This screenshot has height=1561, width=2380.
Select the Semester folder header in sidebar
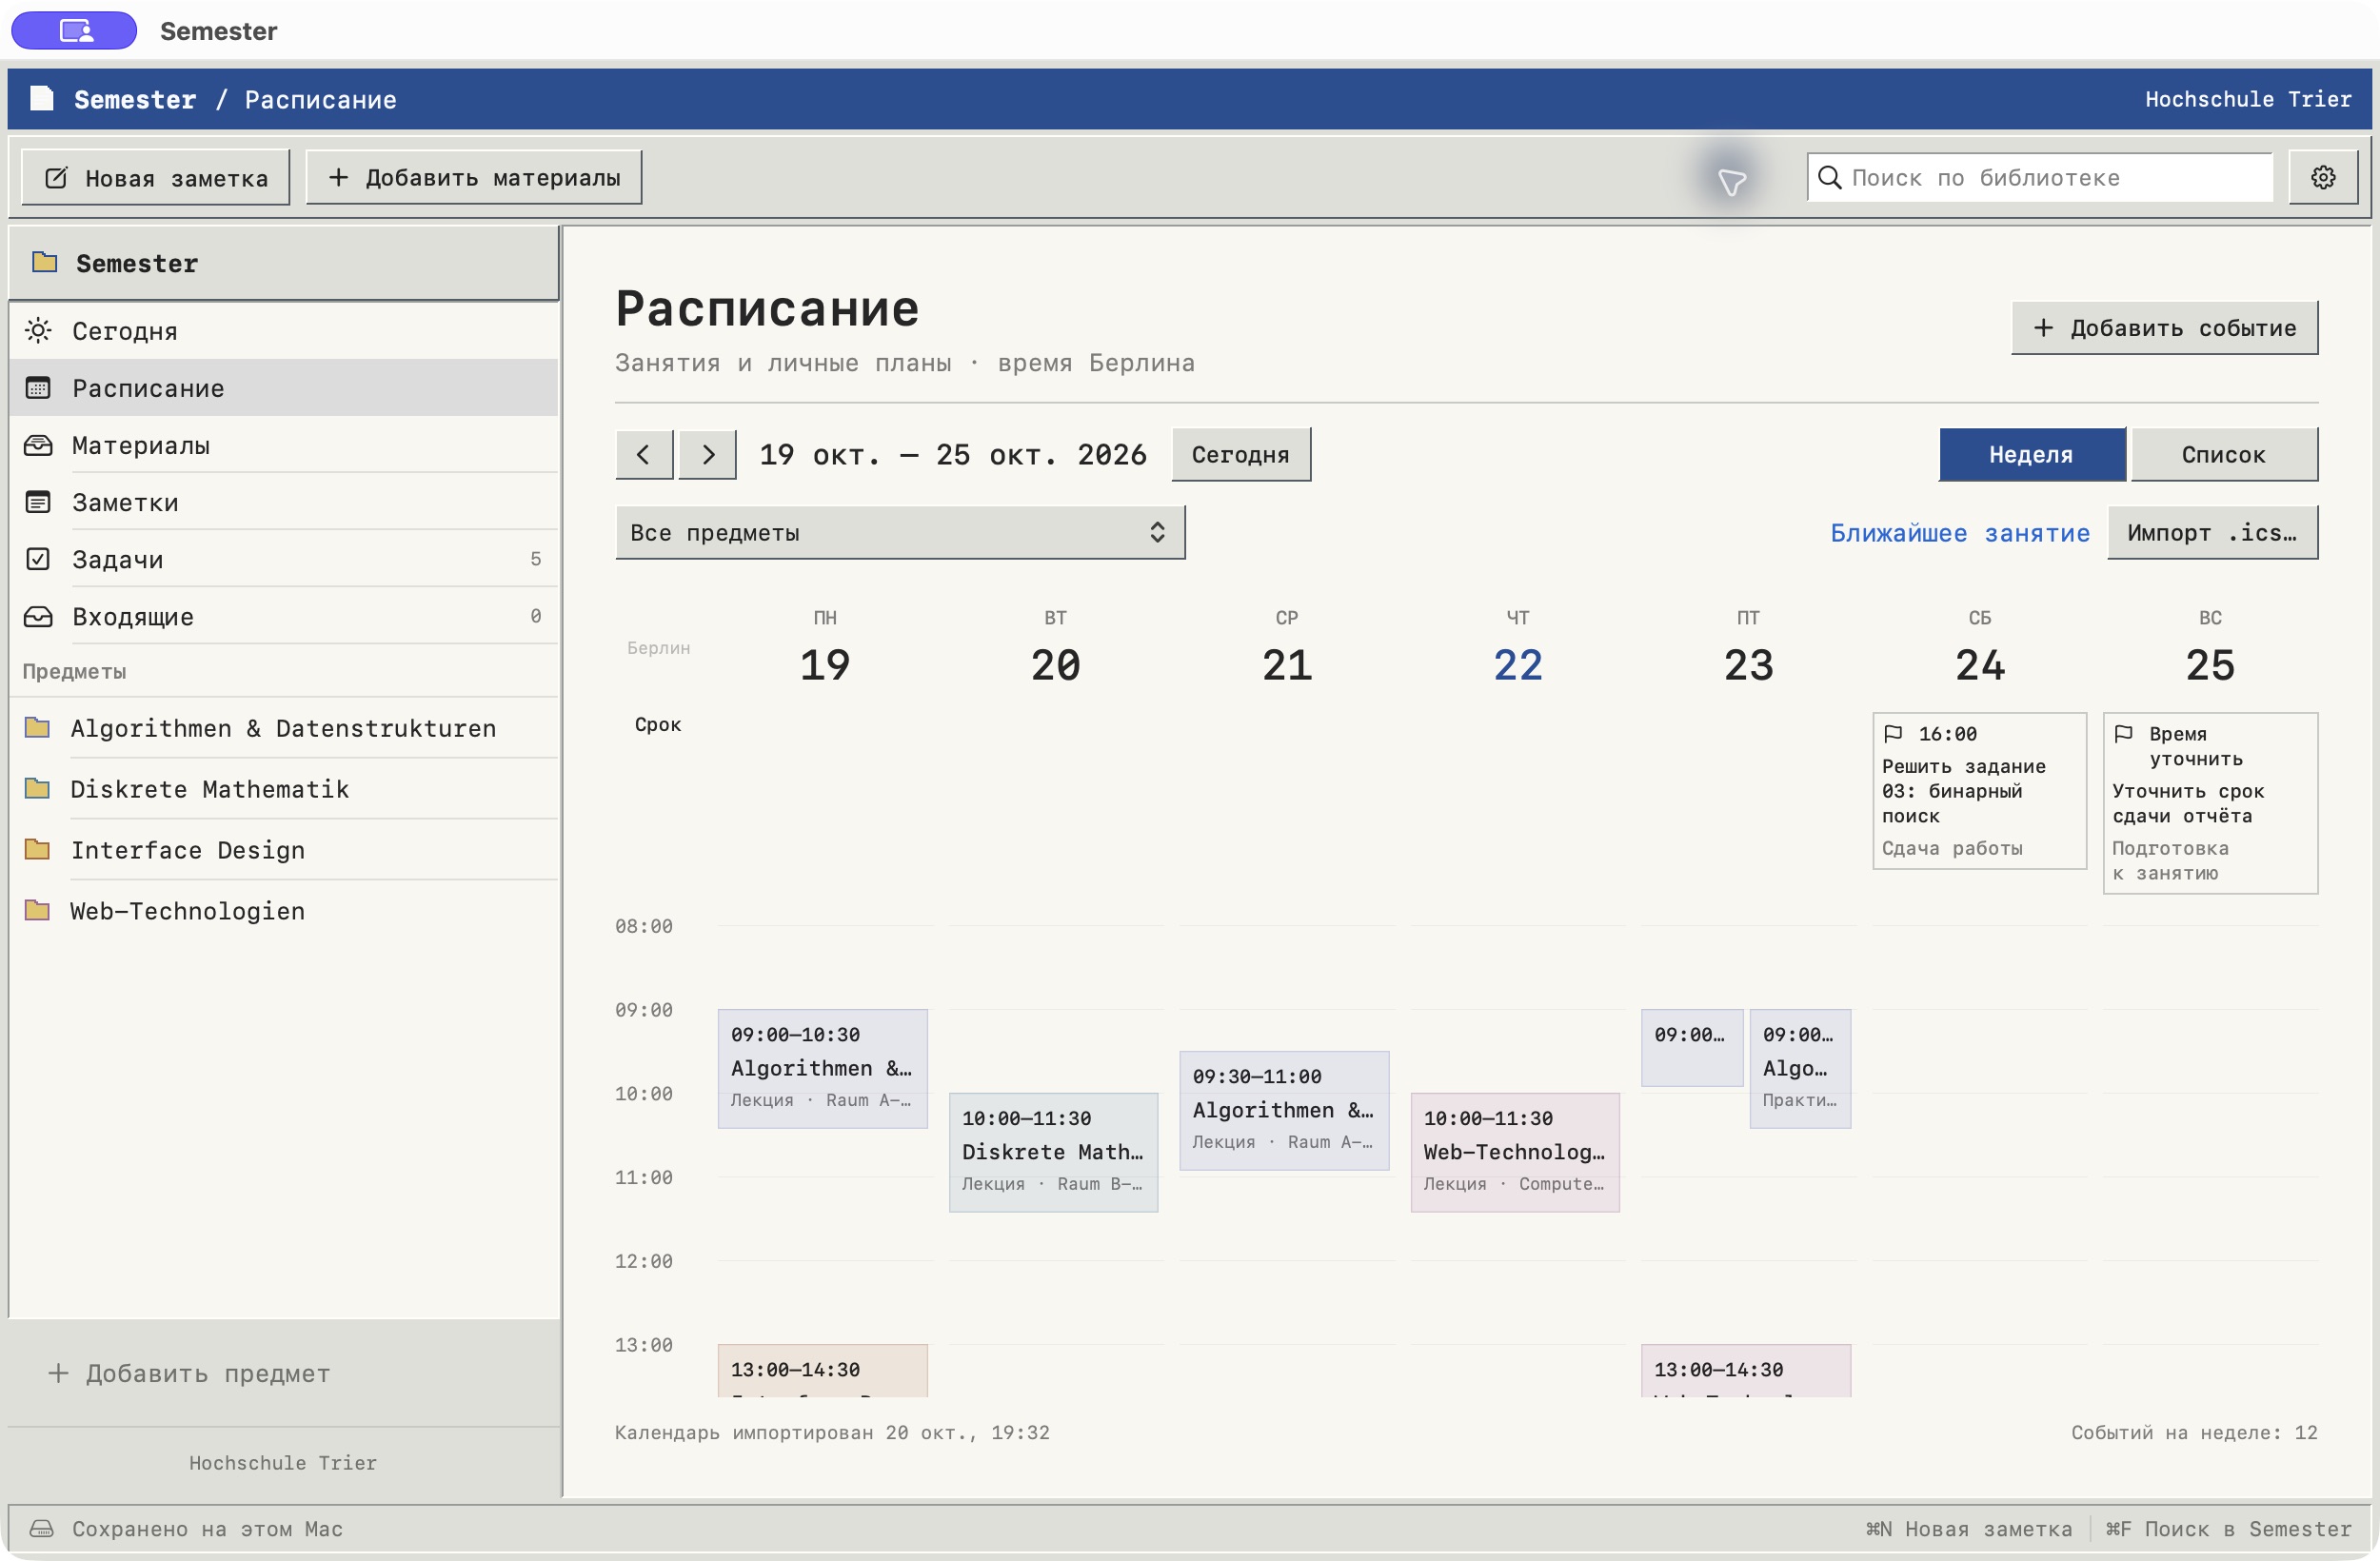[x=284, y=263]
